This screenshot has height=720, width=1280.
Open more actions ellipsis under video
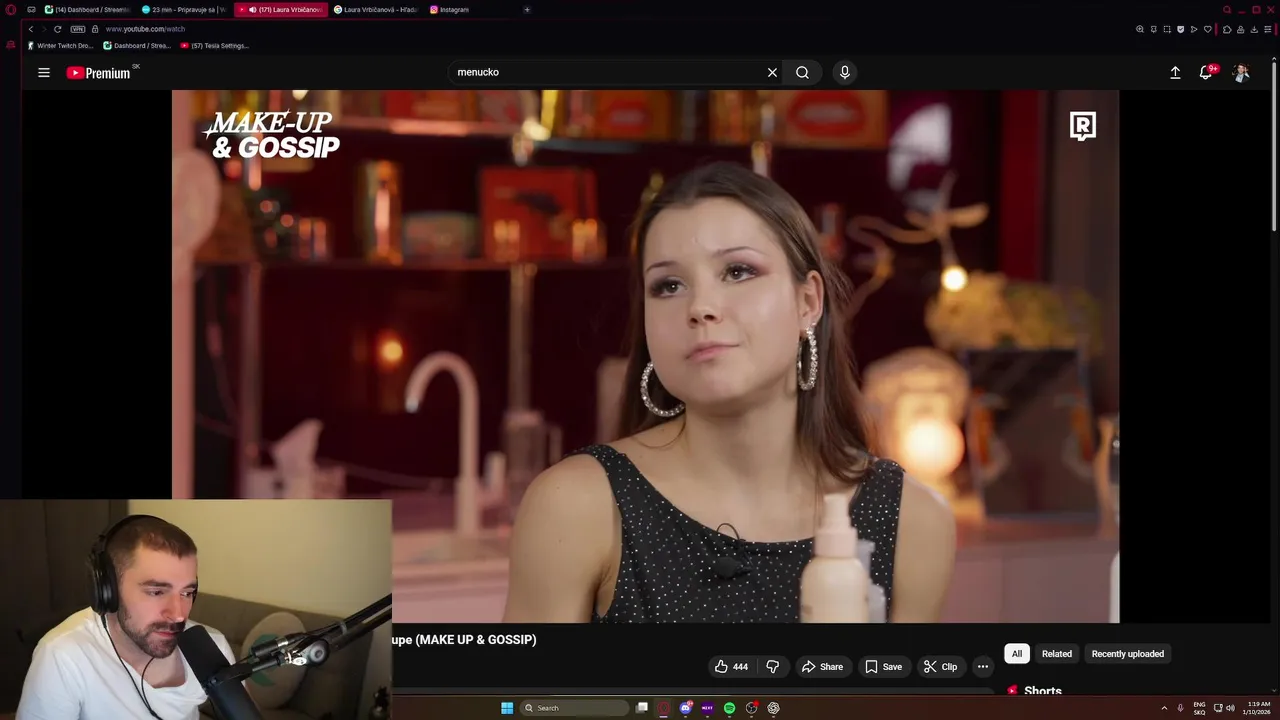click(x=983, y=667)
